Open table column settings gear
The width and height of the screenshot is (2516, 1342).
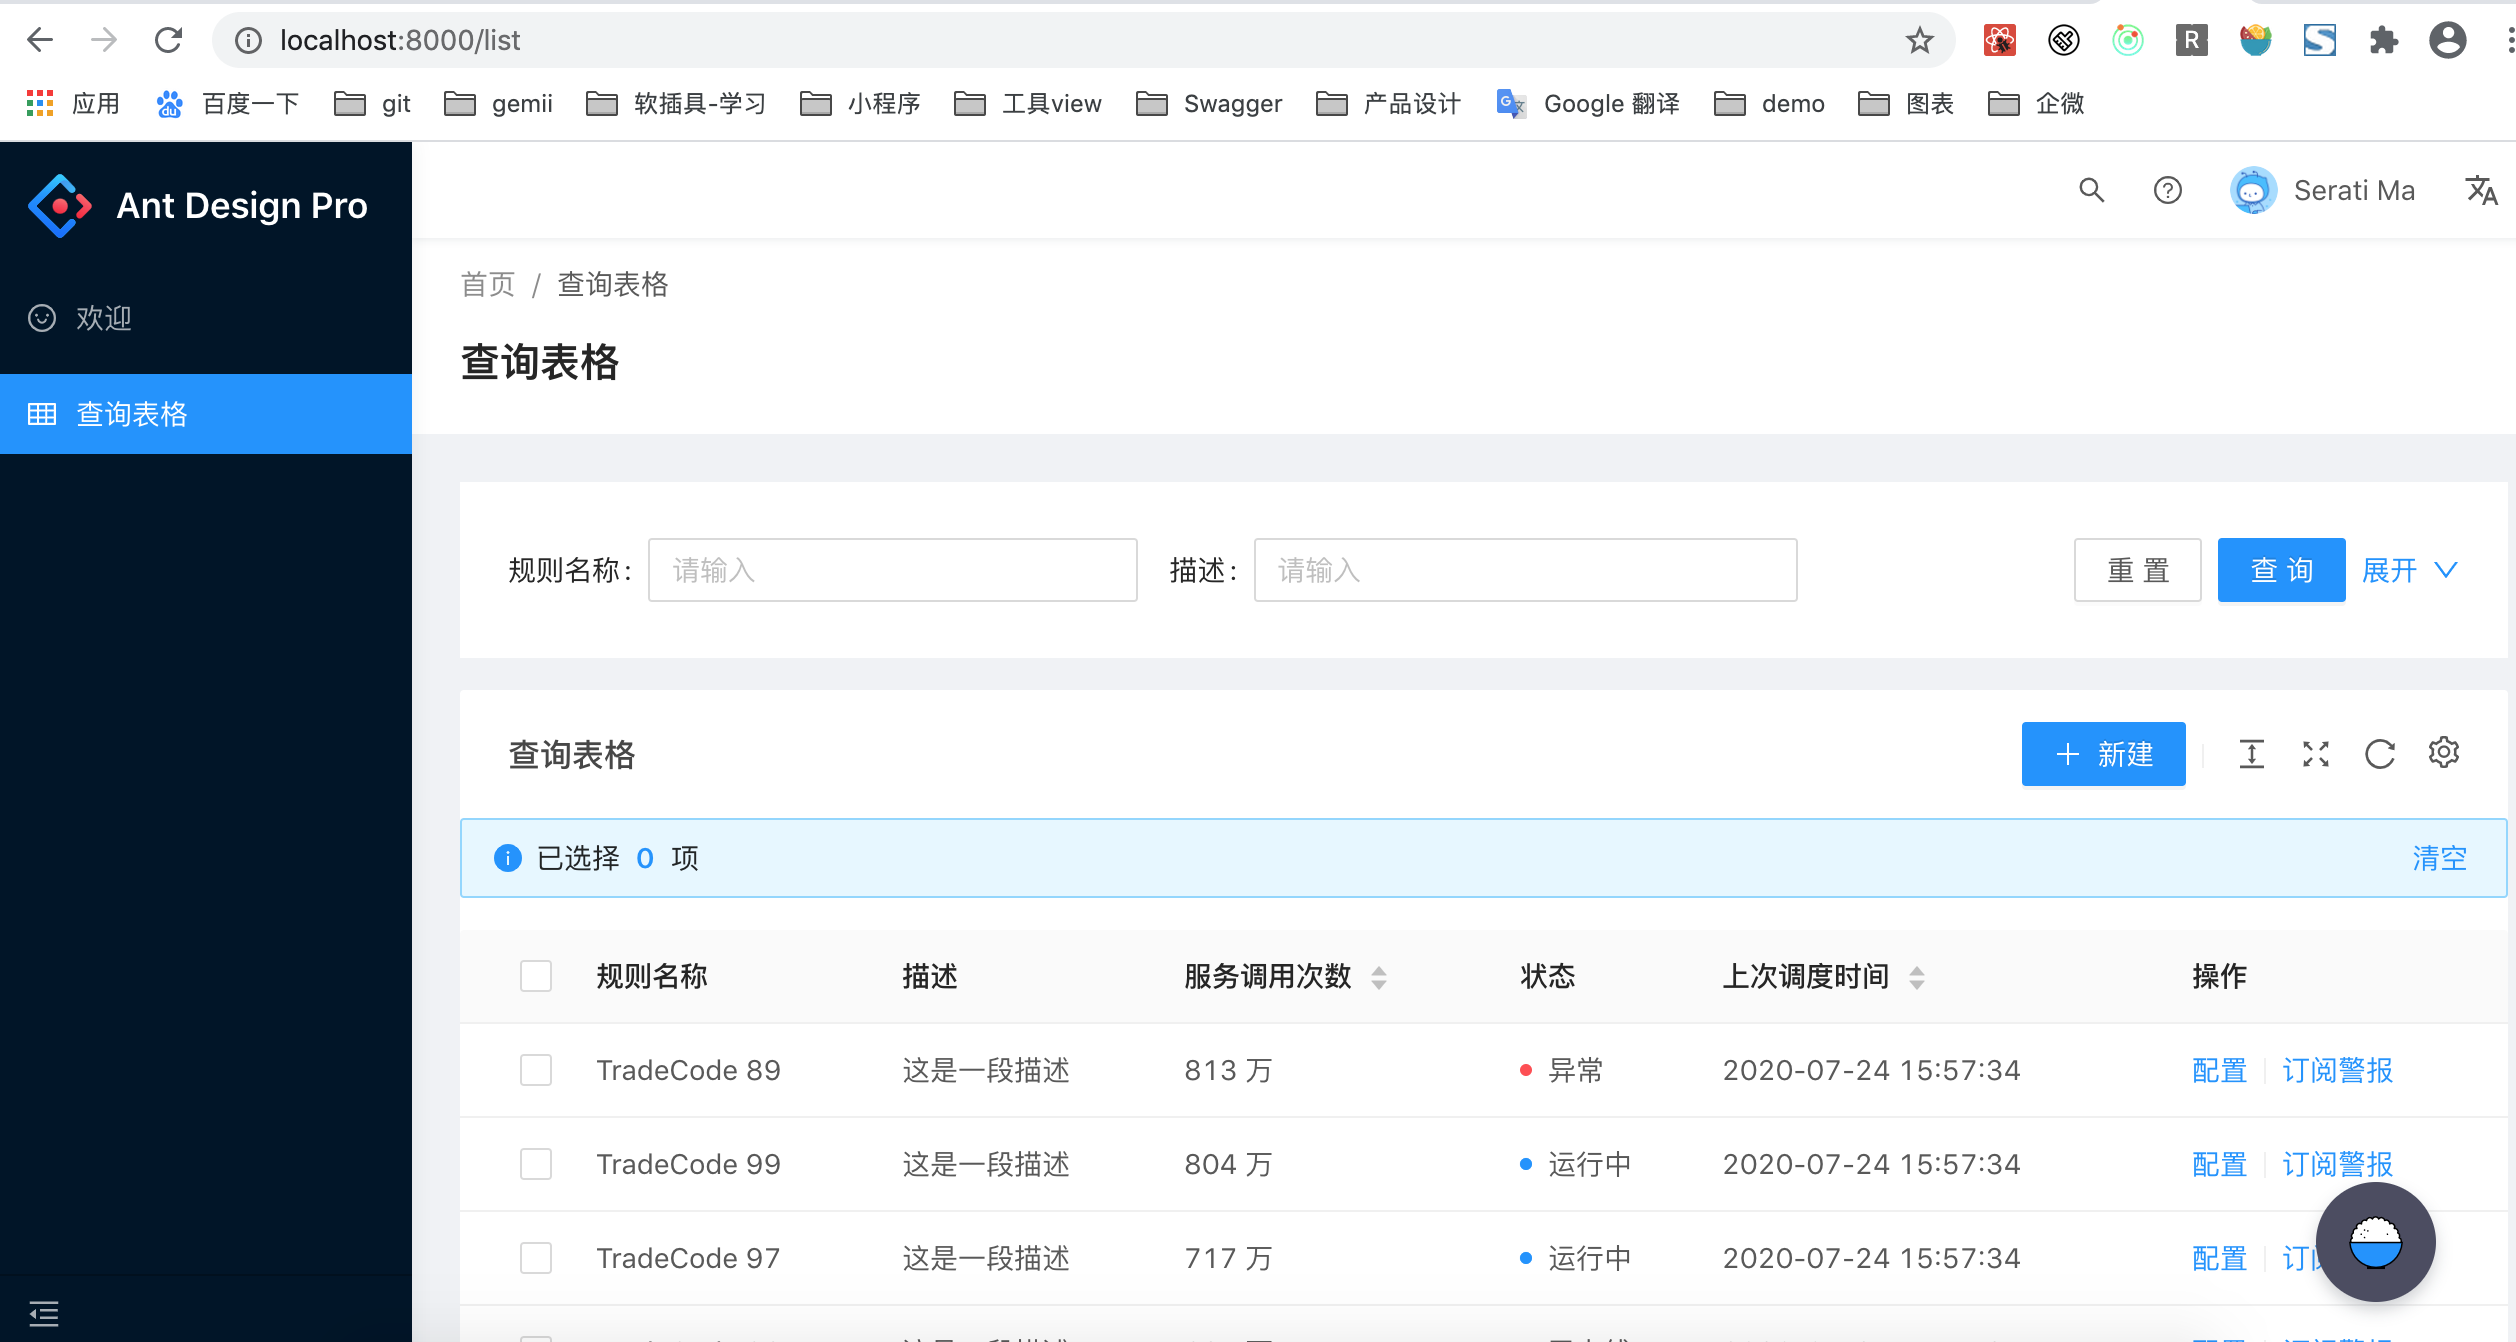(x=2443, y=752)
